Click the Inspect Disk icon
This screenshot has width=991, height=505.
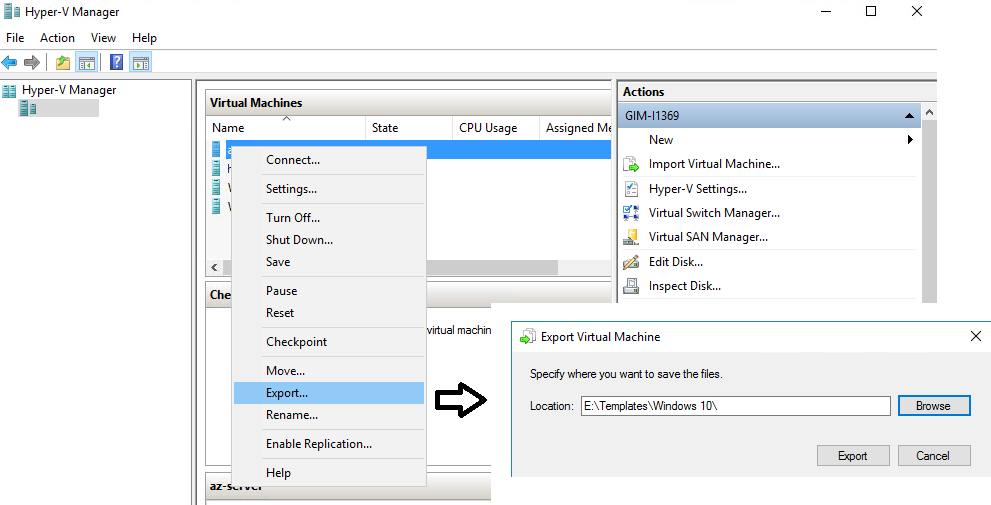tap(631, 286)
